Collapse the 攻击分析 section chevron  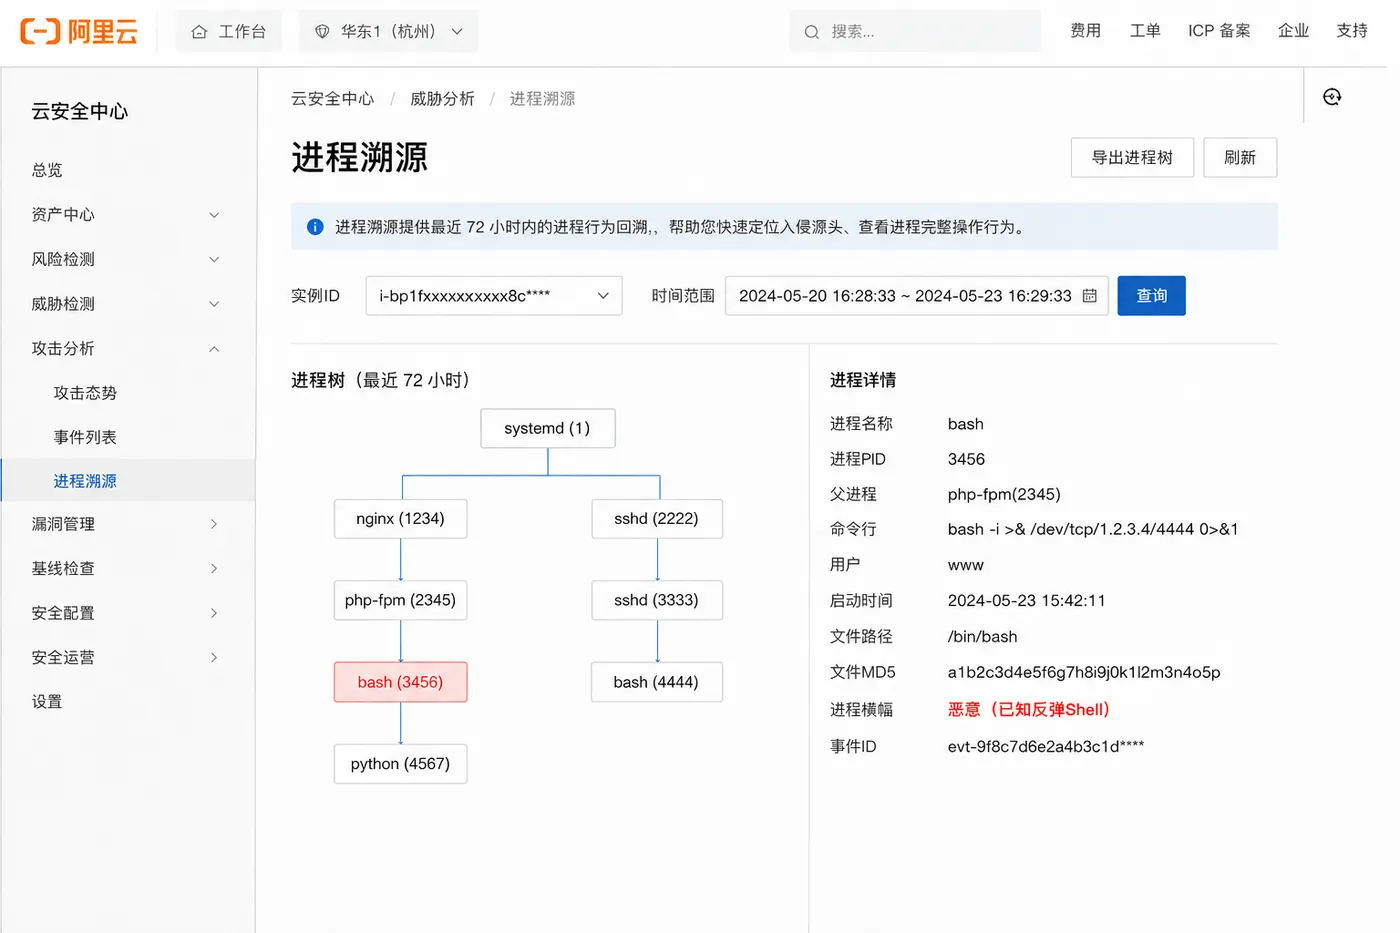(214, 349)
